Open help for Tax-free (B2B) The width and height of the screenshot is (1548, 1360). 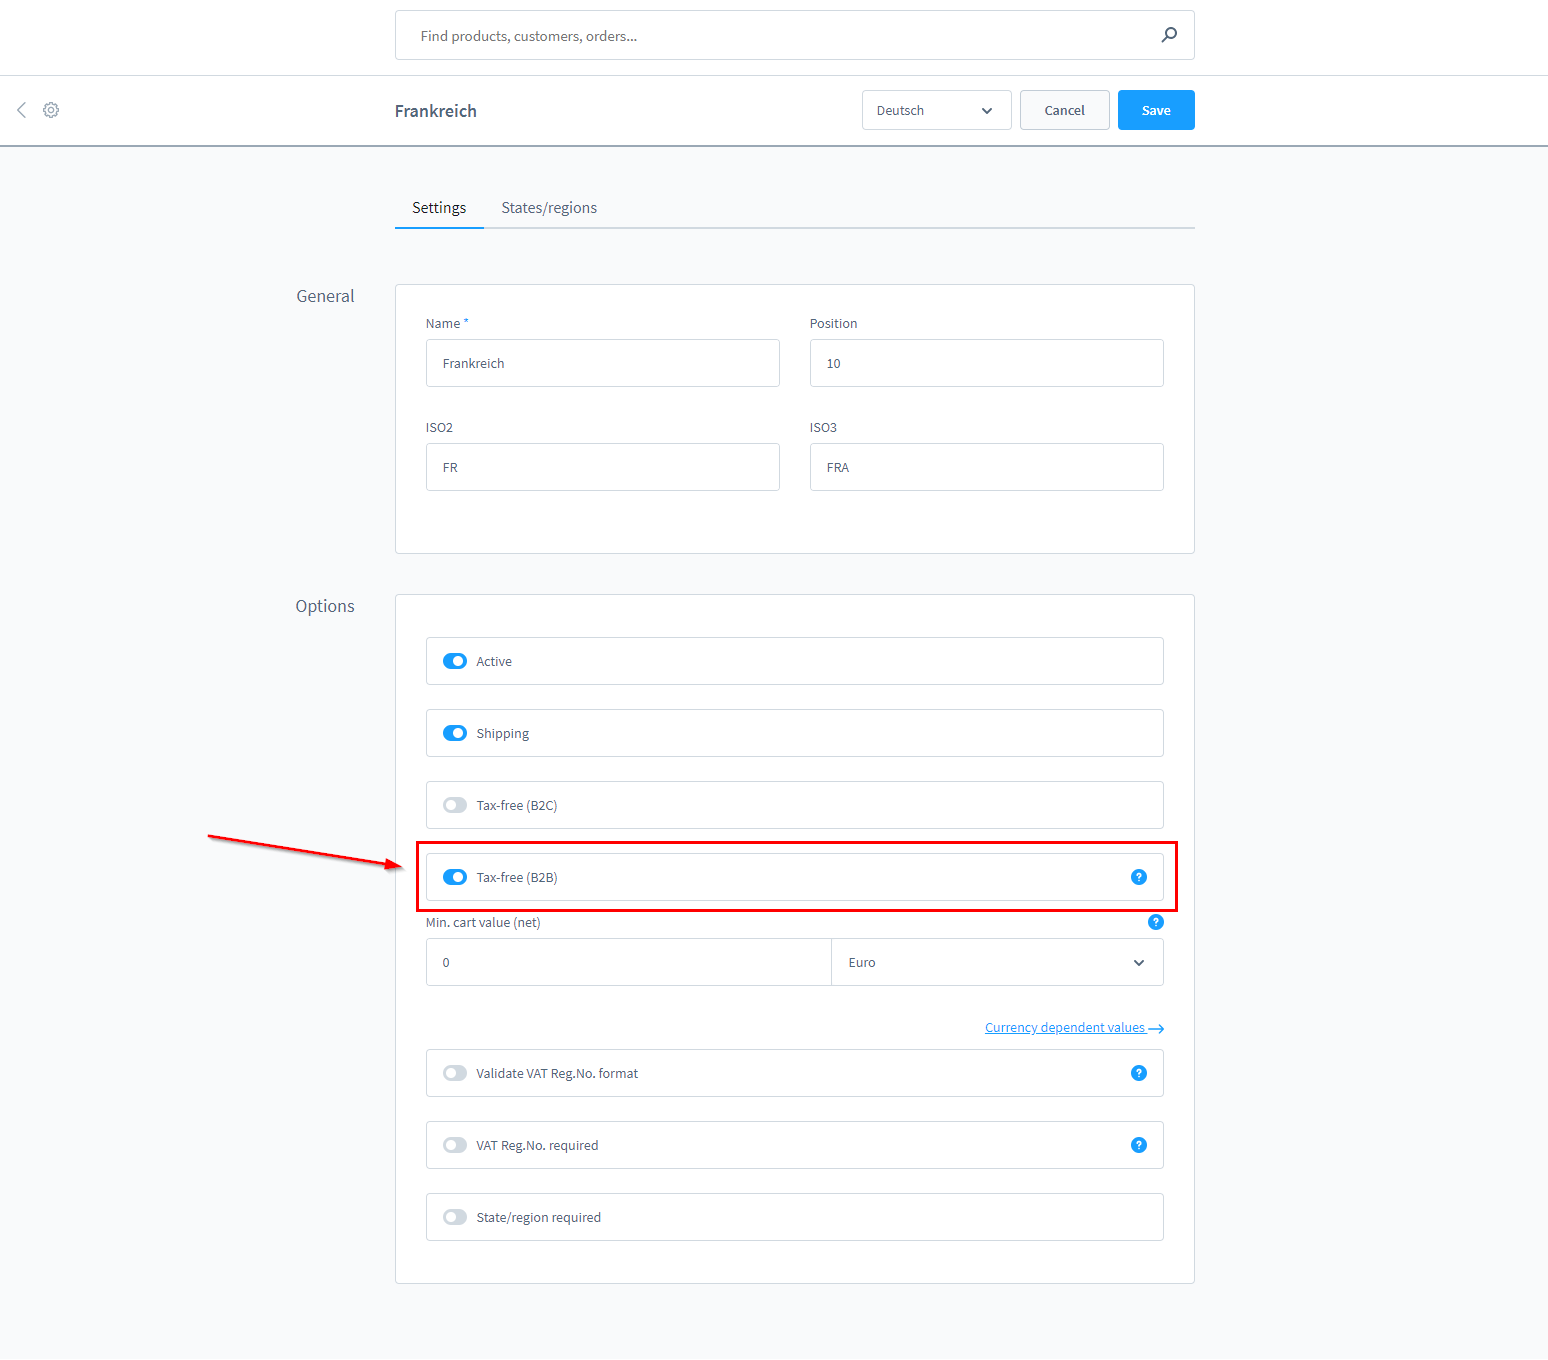[x=1138, y=877]
